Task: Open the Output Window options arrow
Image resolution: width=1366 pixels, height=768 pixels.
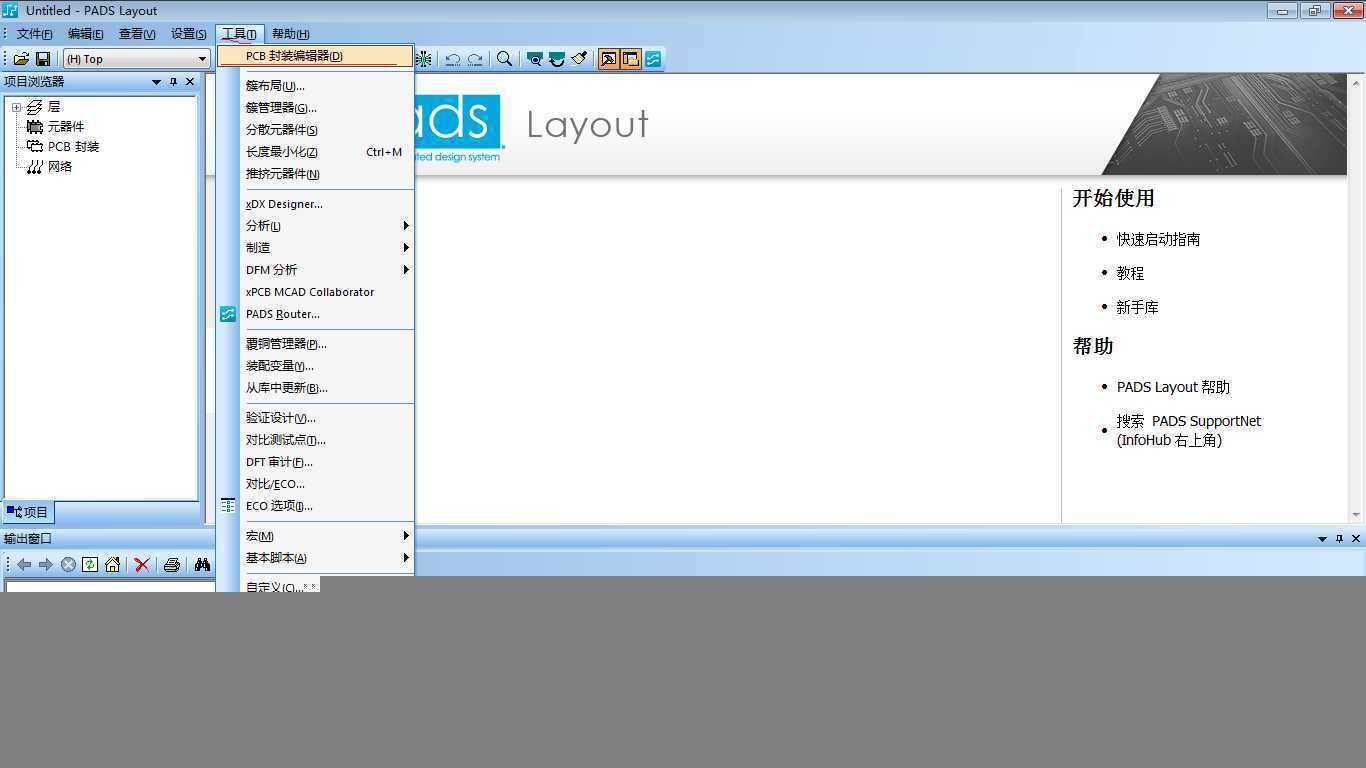Action: coord(1322,539)
